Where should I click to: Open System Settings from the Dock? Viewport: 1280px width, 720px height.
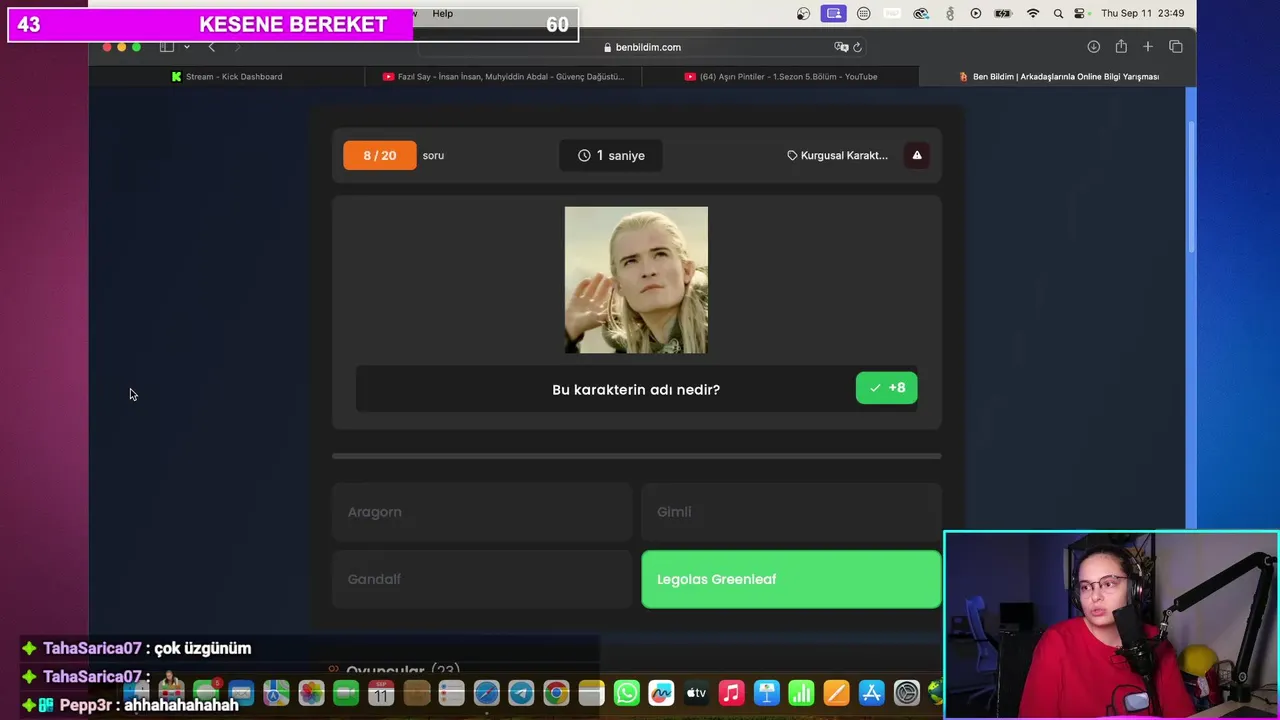pos(906,693)
